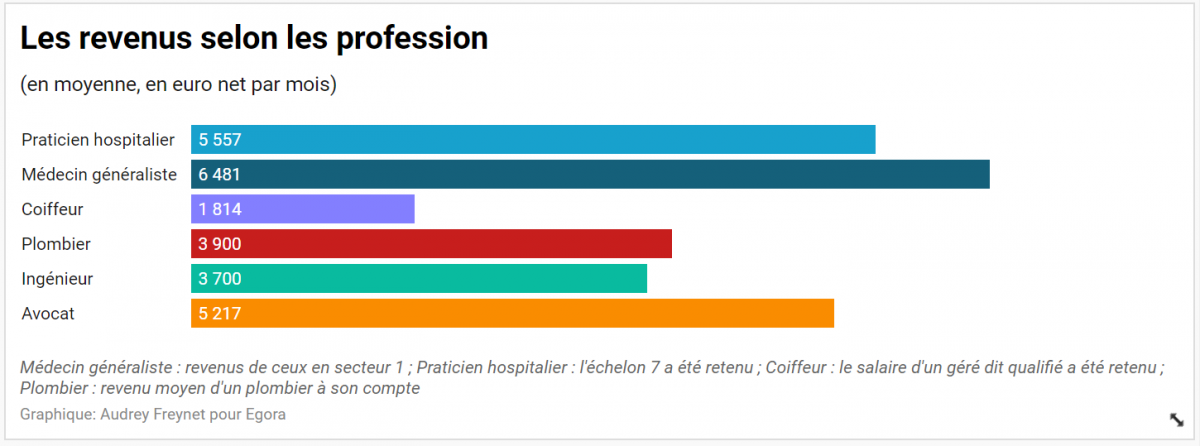The image size is (1200, 446).
Task: Click the 5 557 value text
Action: (220, 140)
